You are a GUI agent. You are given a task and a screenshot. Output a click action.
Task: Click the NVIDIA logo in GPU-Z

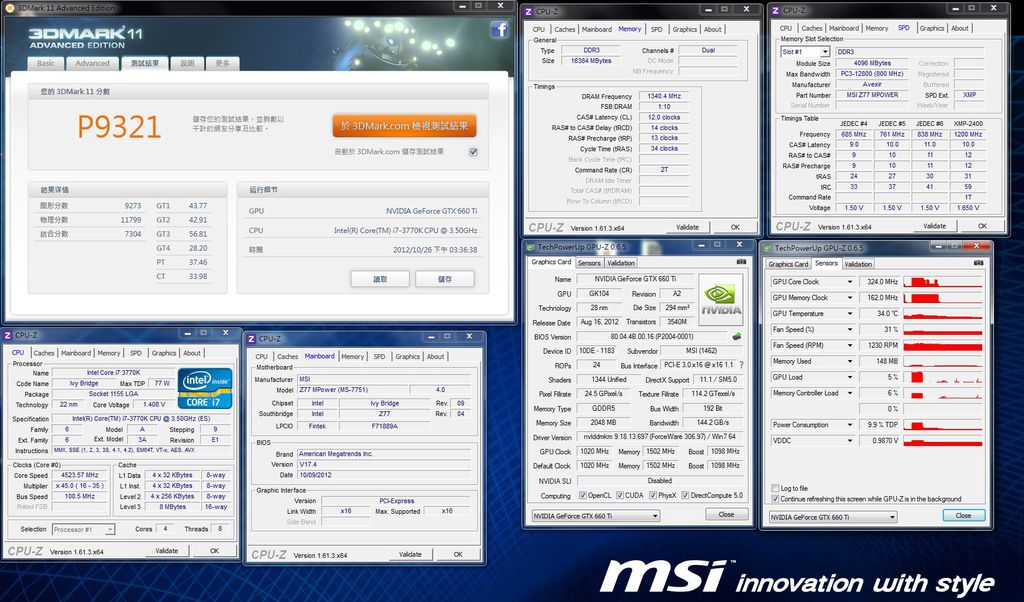click(x=720, y=298)
